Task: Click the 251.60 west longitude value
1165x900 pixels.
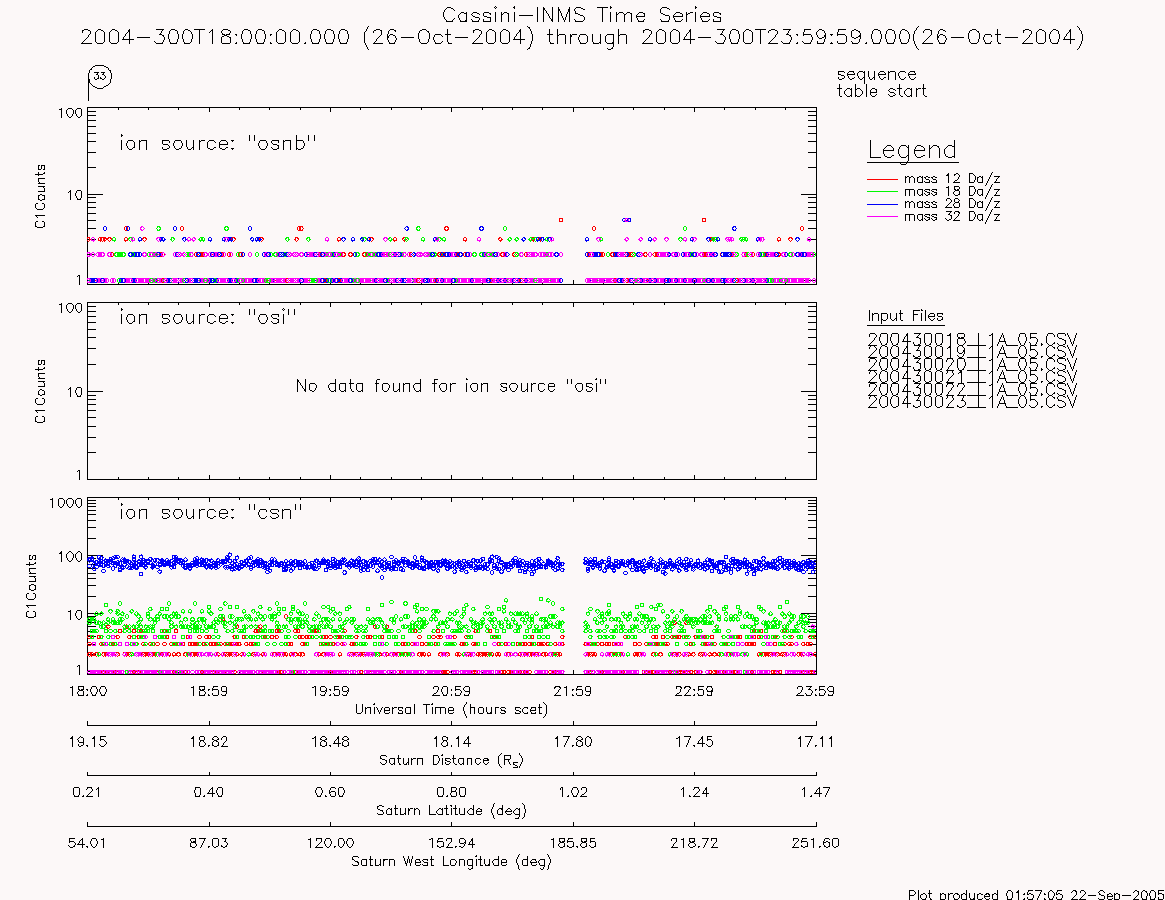Action: pyautogui.click(x=815, y=843)
